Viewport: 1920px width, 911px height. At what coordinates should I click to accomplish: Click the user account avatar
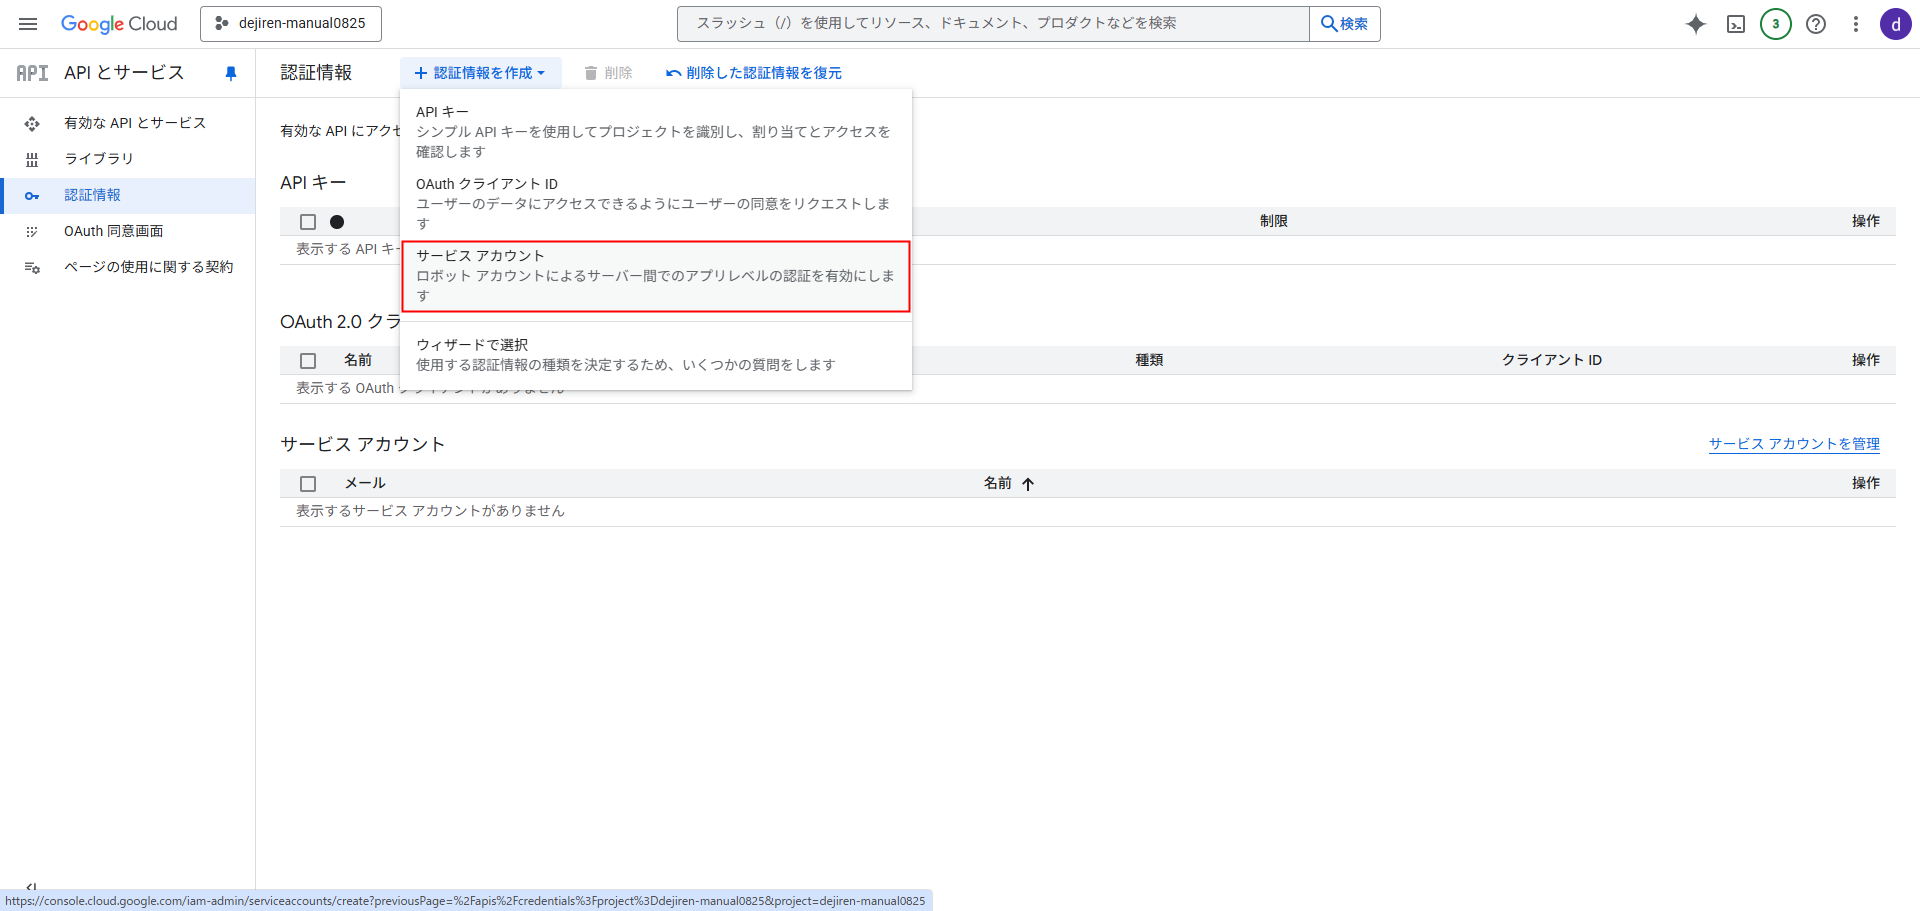[x=1895, y=24]
